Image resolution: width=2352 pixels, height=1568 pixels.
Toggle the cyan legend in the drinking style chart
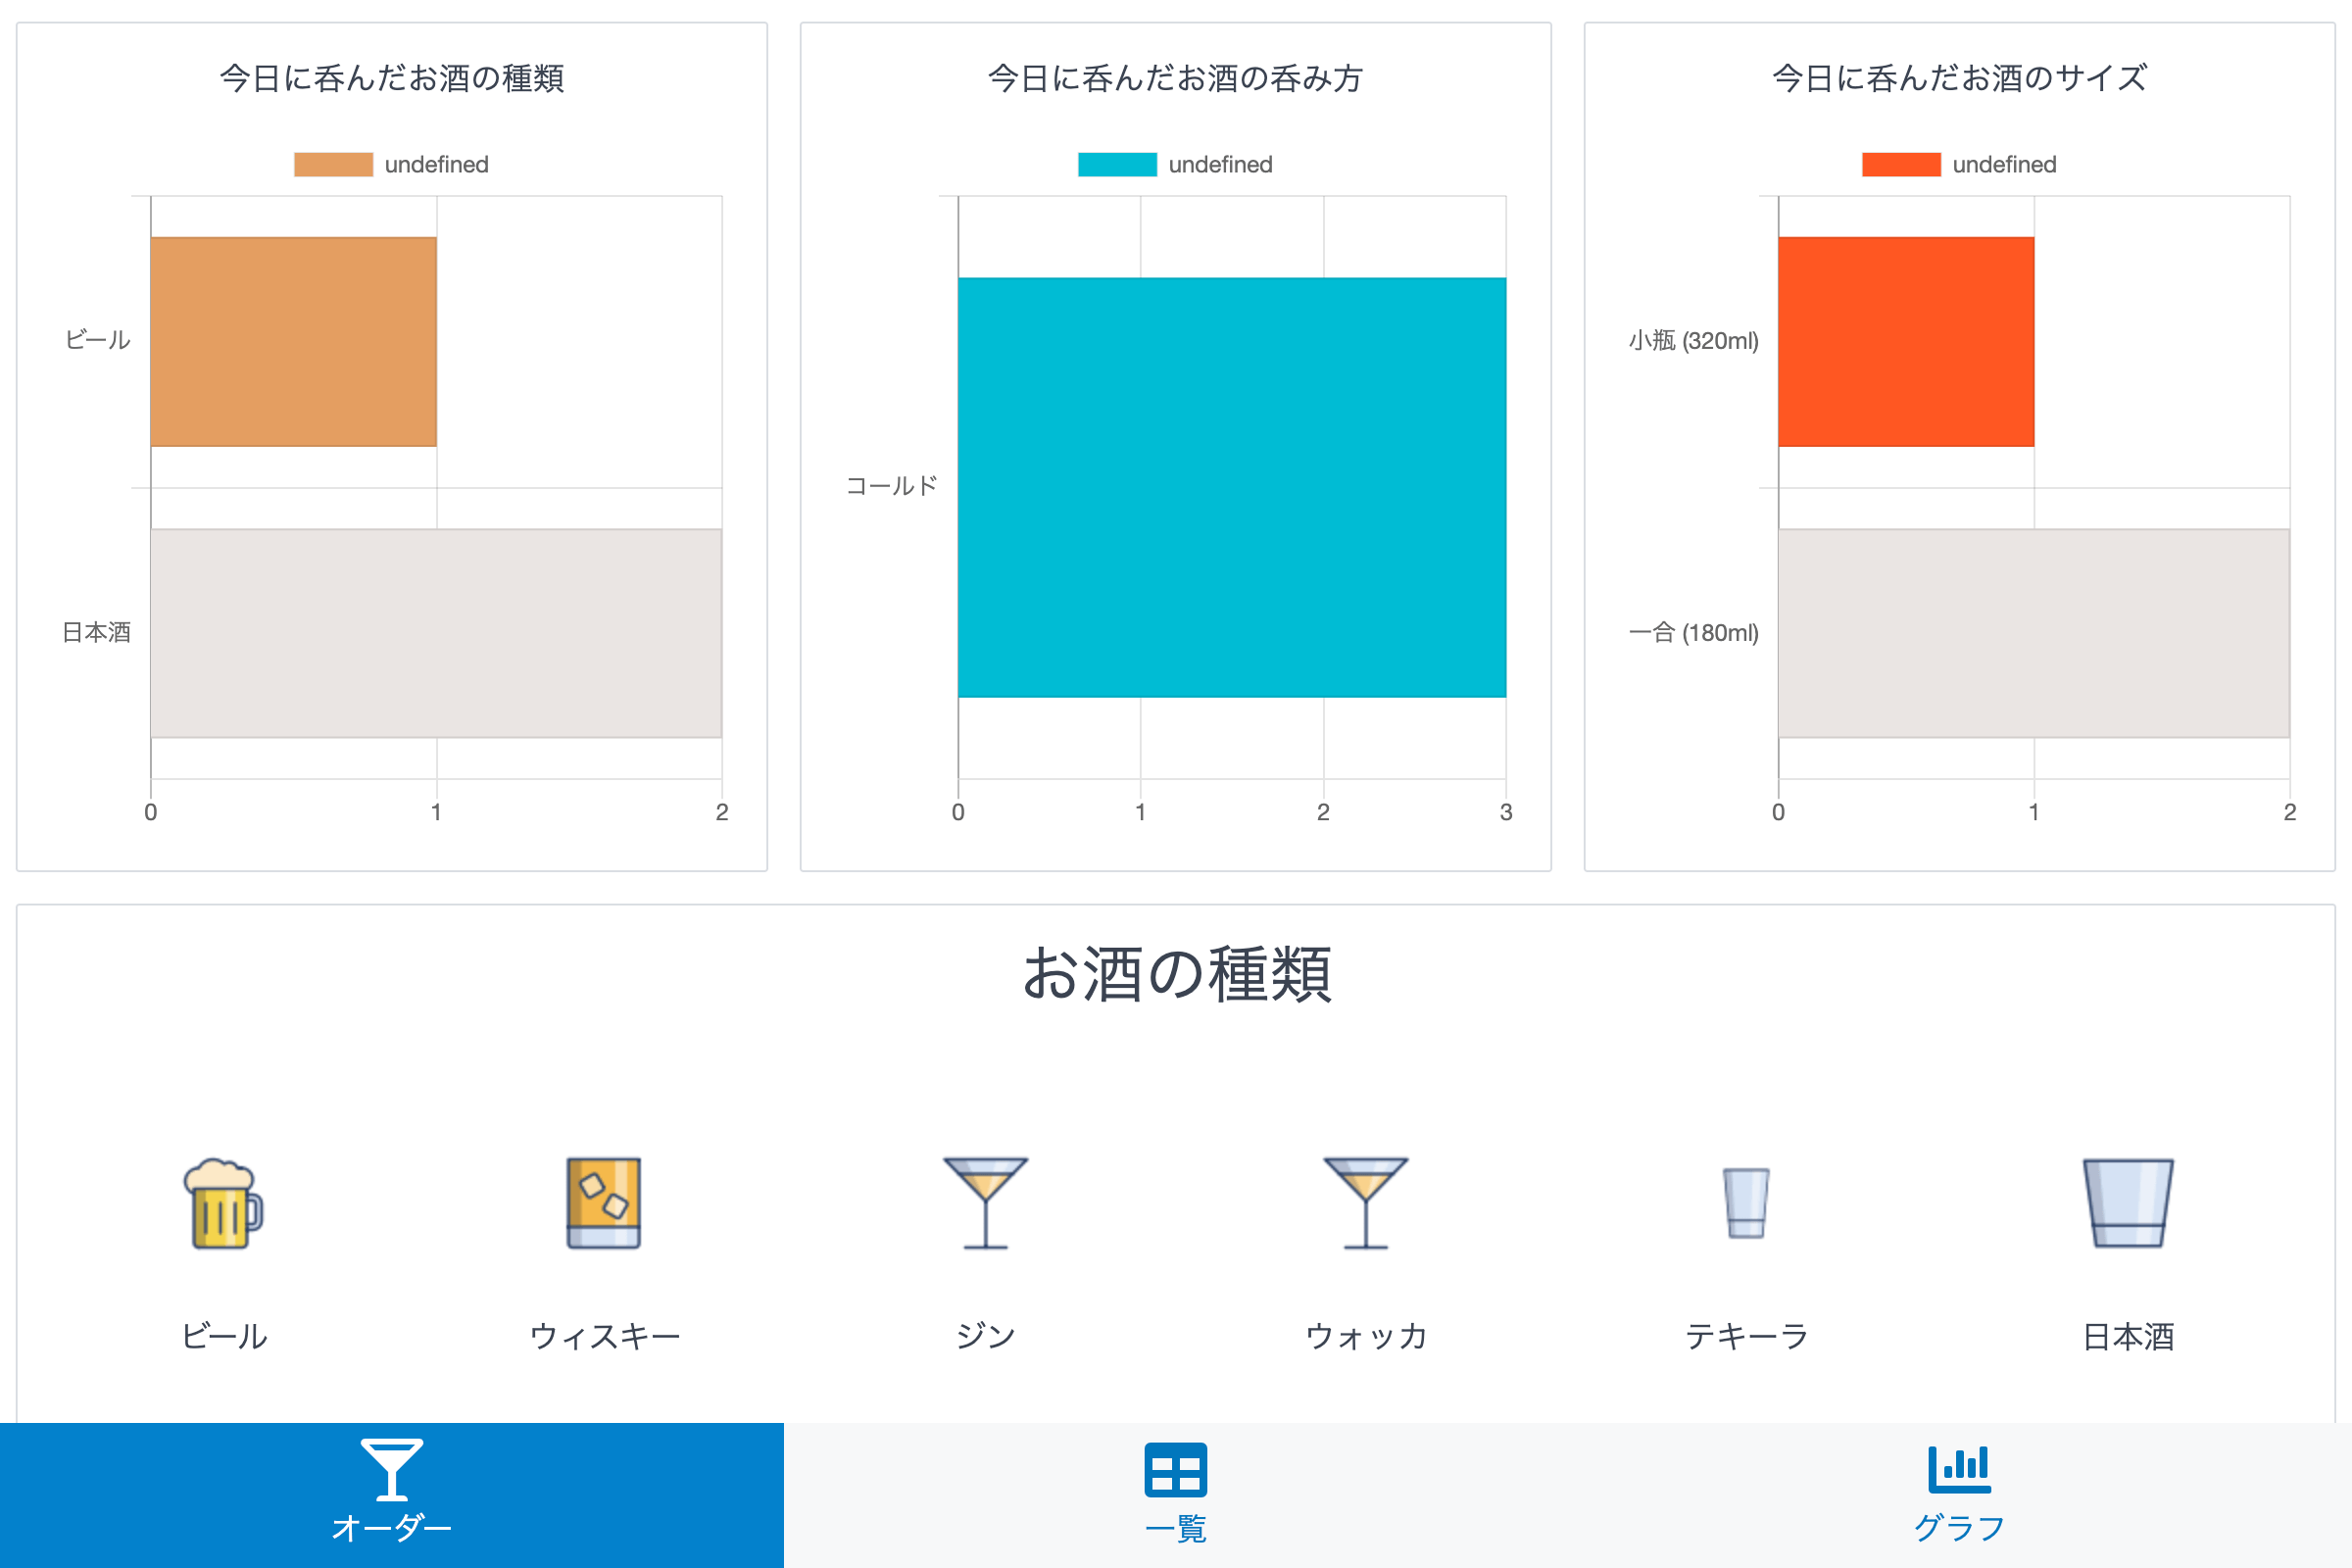(x=1117, y=165)
